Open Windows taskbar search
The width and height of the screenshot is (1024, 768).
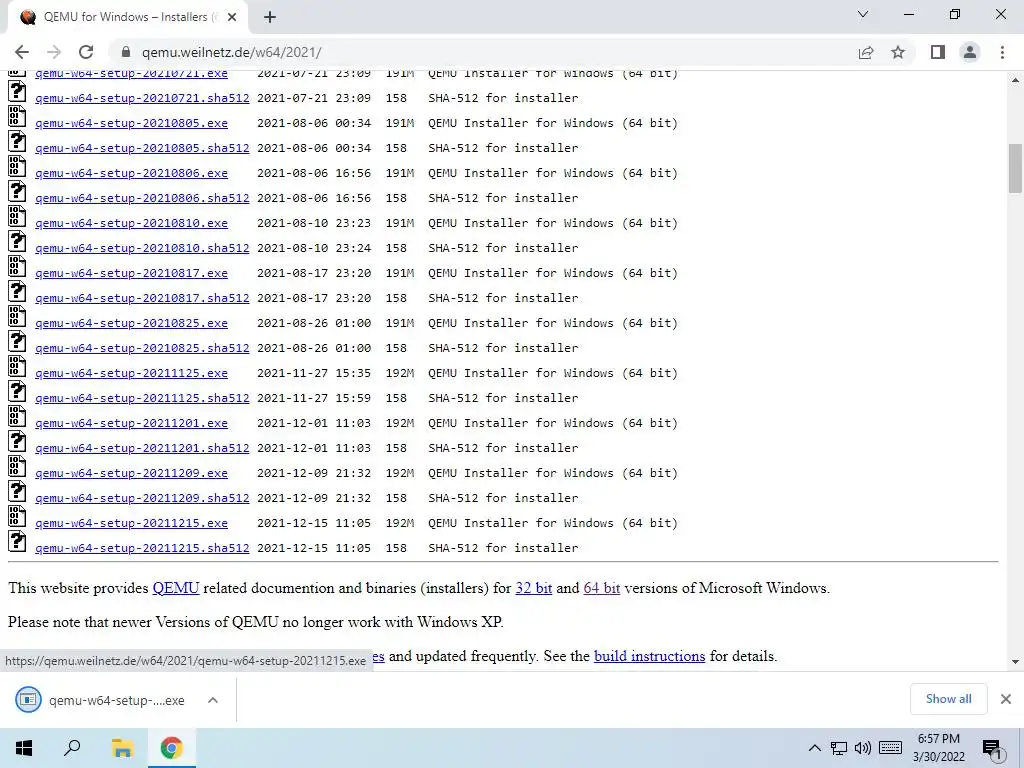[72, 748]
